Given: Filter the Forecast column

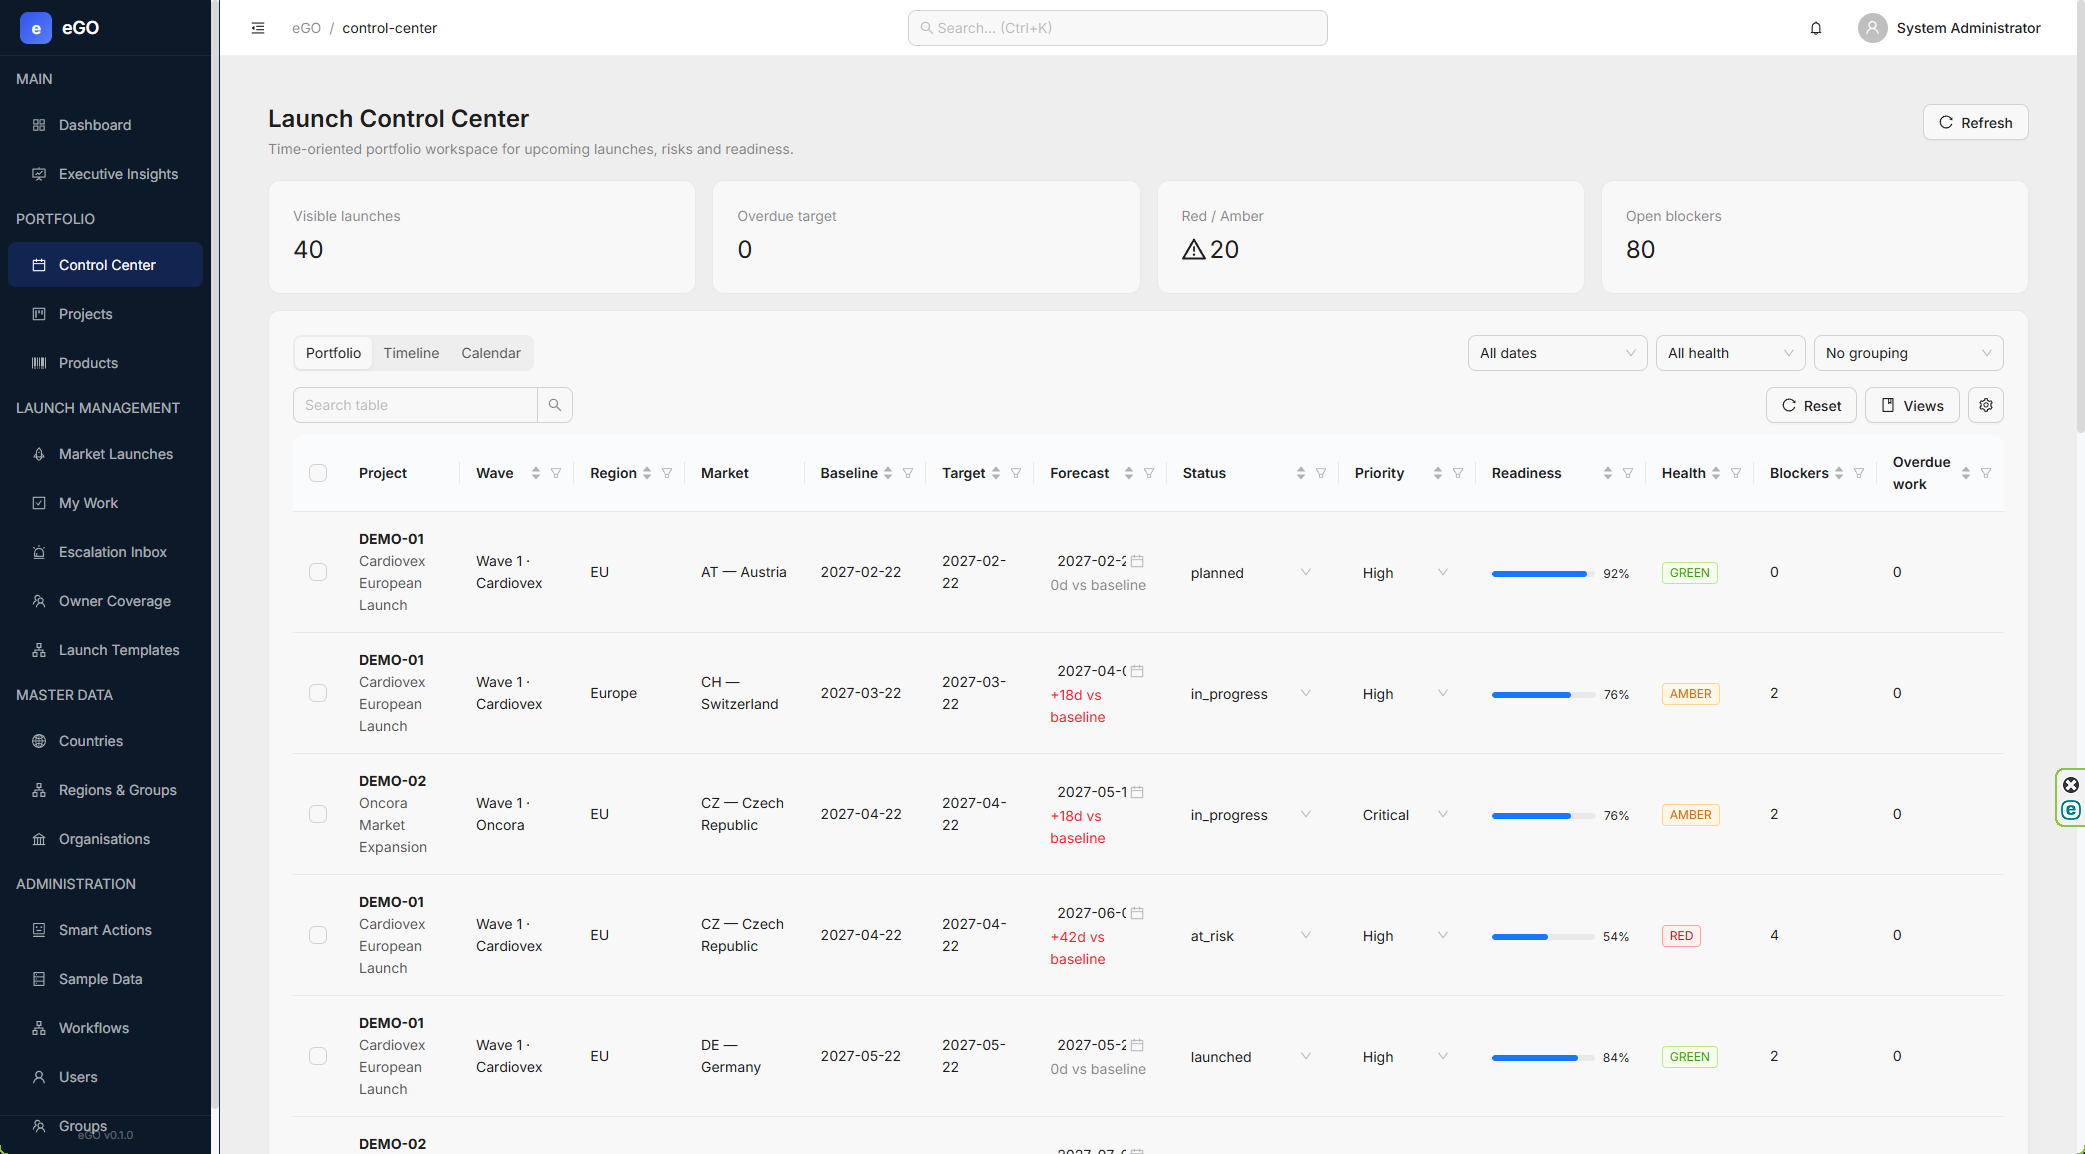Looking at the screenshot, I should 1149,473.
